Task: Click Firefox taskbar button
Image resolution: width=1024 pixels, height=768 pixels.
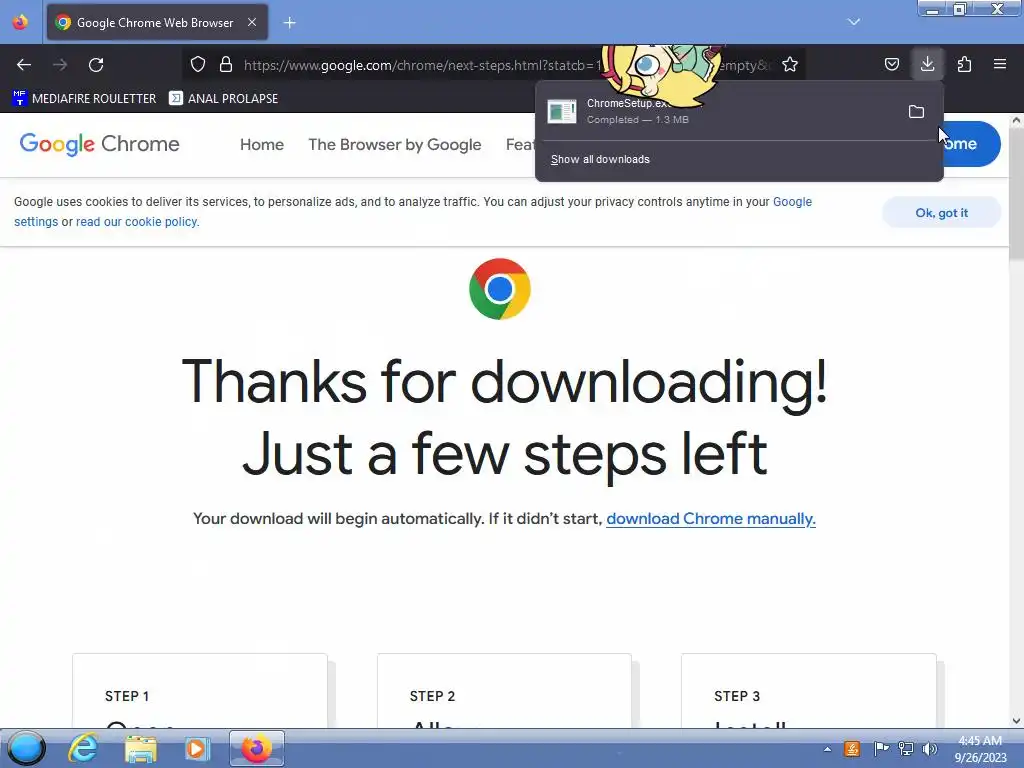Action: [257, 748]
